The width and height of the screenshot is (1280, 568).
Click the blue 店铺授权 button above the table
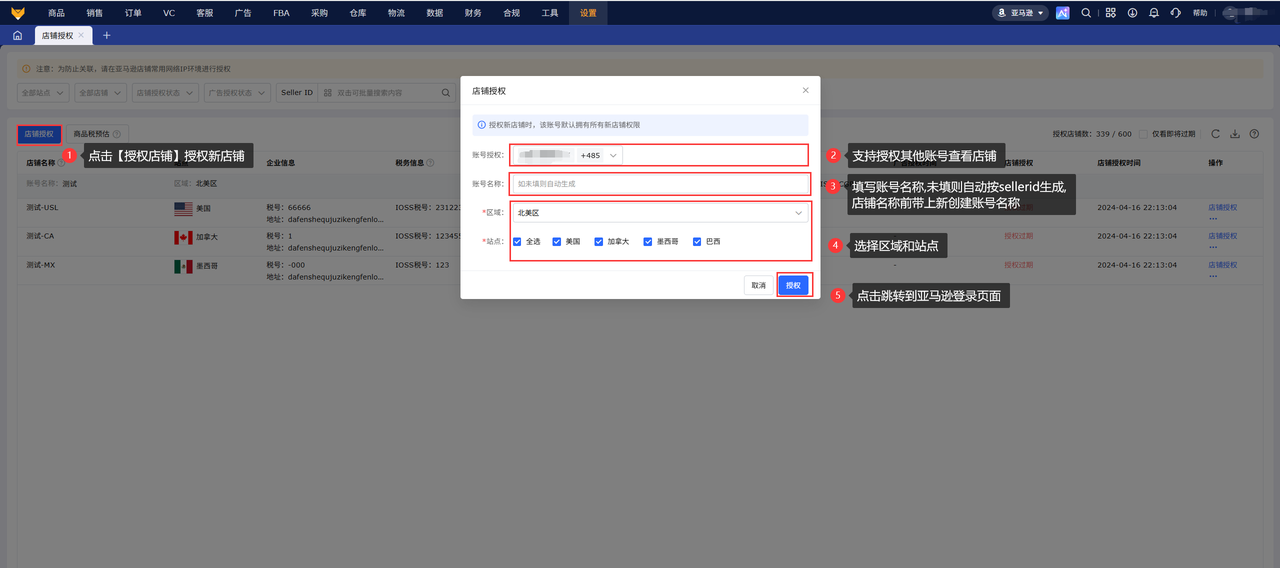(x=39, y=134)
